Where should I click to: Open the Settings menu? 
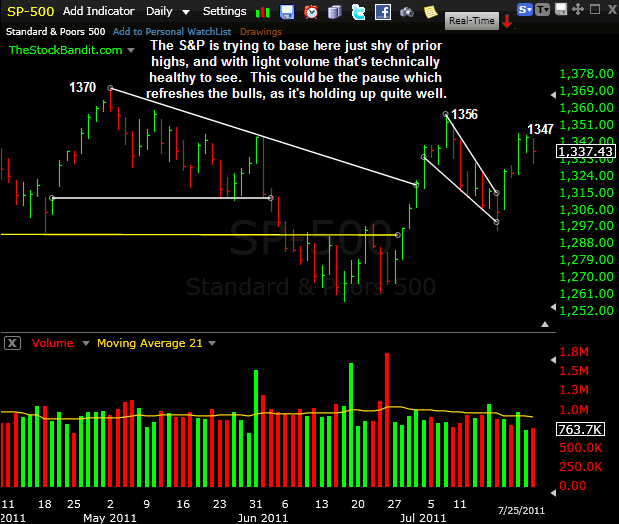point(225,11)
